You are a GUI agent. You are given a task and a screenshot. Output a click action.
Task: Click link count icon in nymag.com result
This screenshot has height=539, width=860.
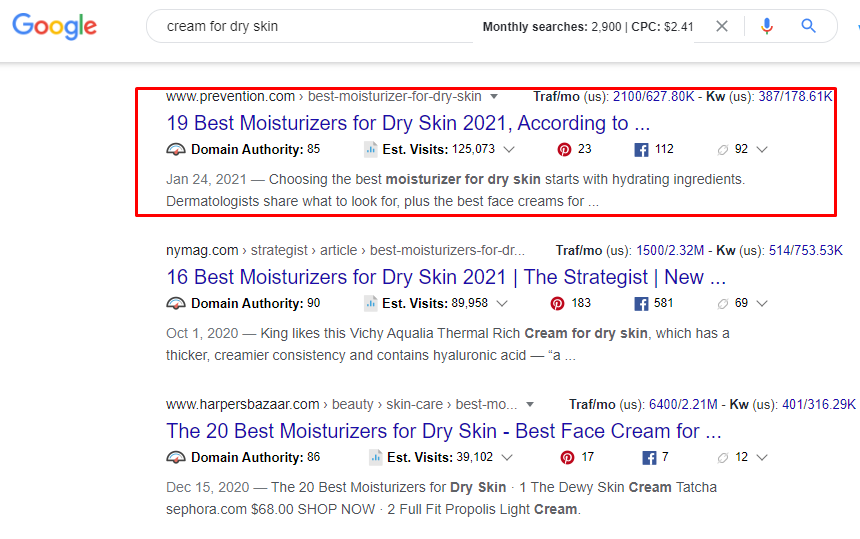click(723, 304)
